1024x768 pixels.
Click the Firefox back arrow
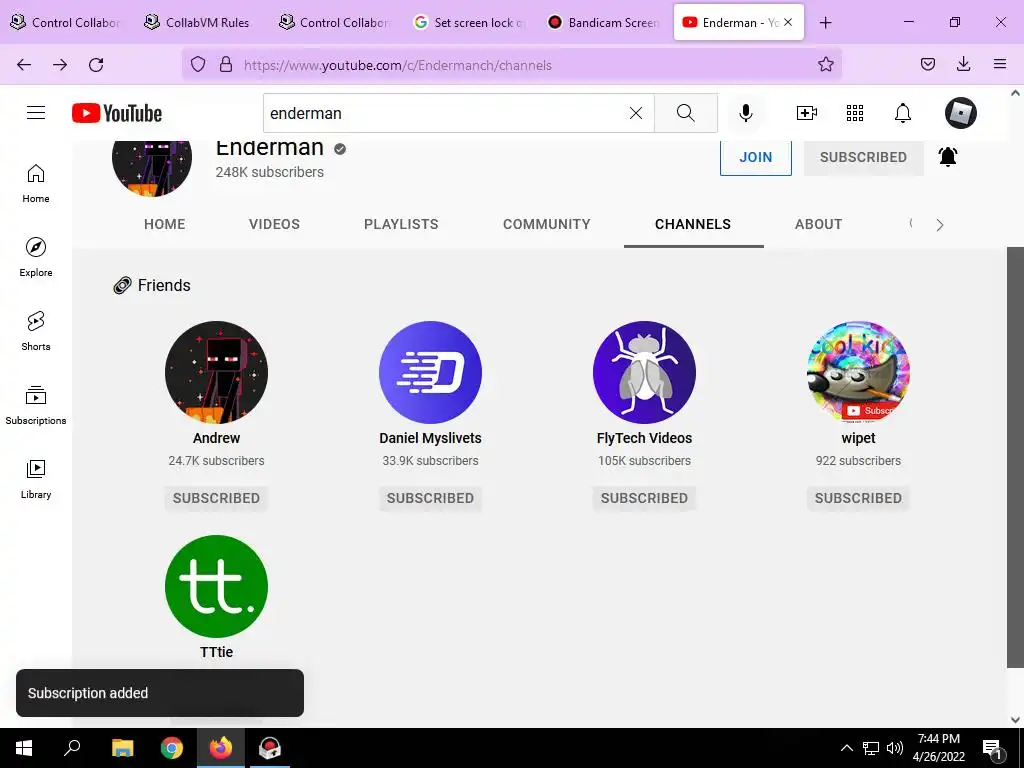(24, 65)
